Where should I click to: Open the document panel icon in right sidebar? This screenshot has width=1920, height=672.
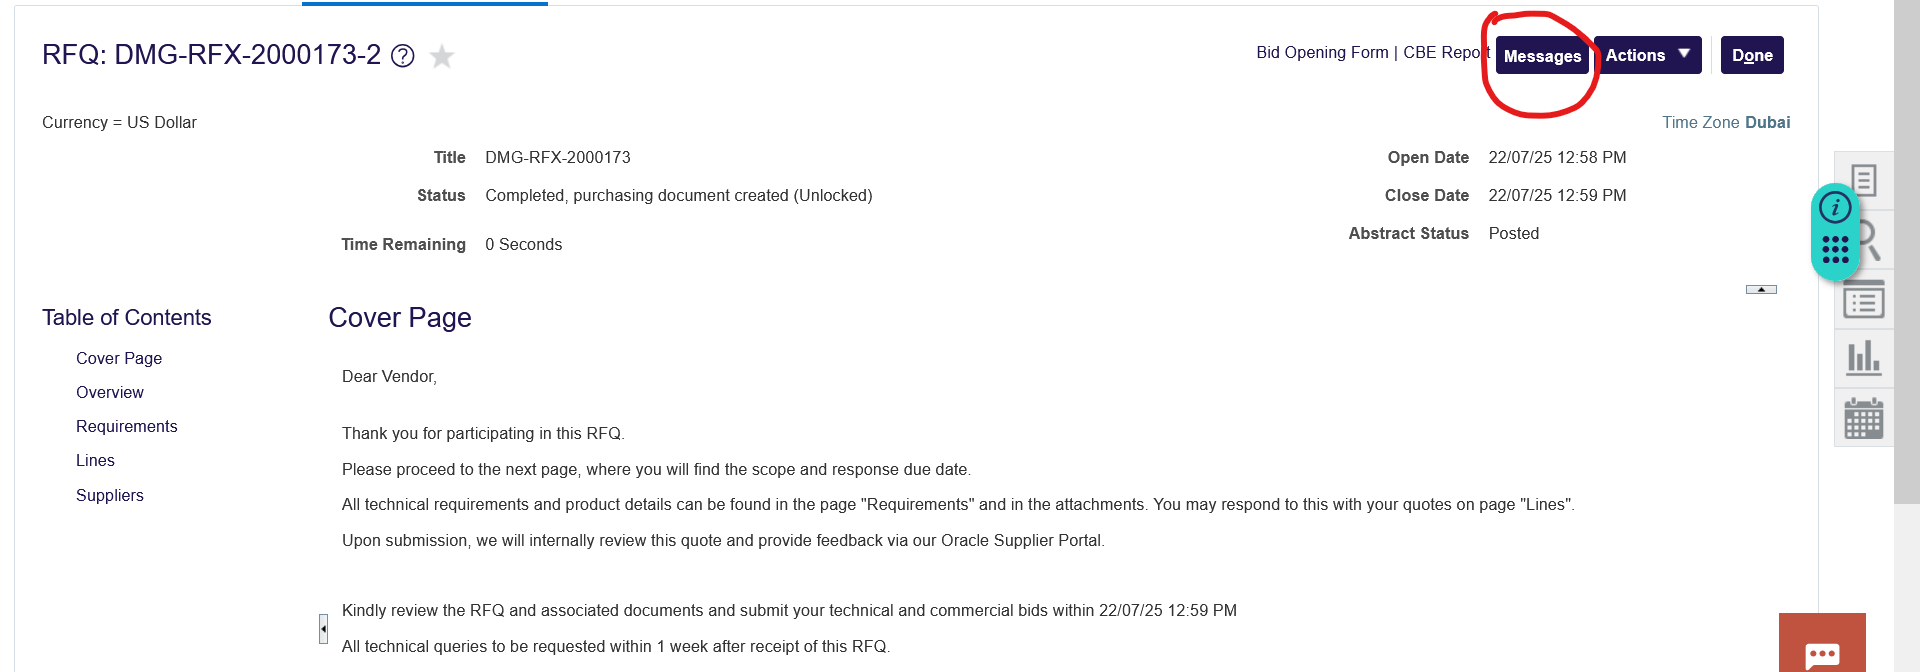tap(1866, 180)
